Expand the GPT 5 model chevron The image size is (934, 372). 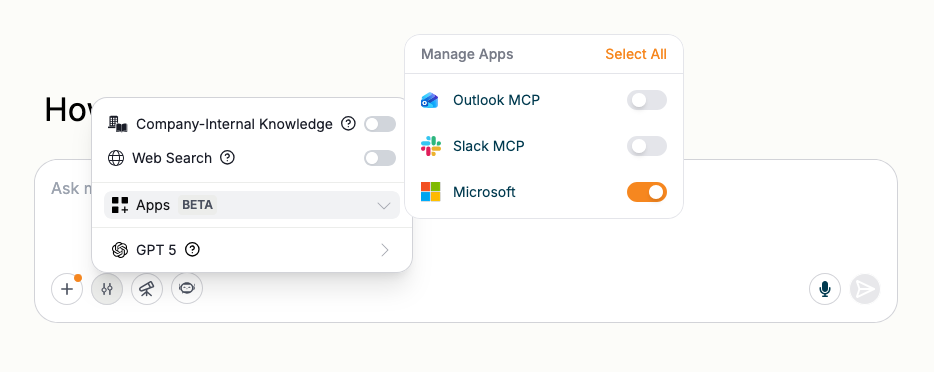(385, 250)
